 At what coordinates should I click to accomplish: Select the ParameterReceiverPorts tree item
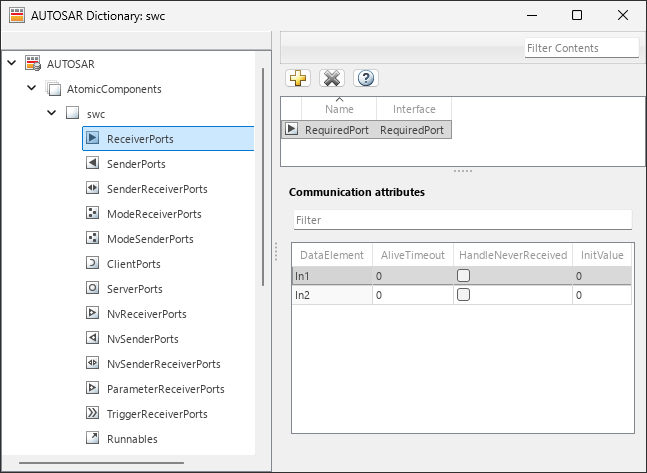(165, 389)
